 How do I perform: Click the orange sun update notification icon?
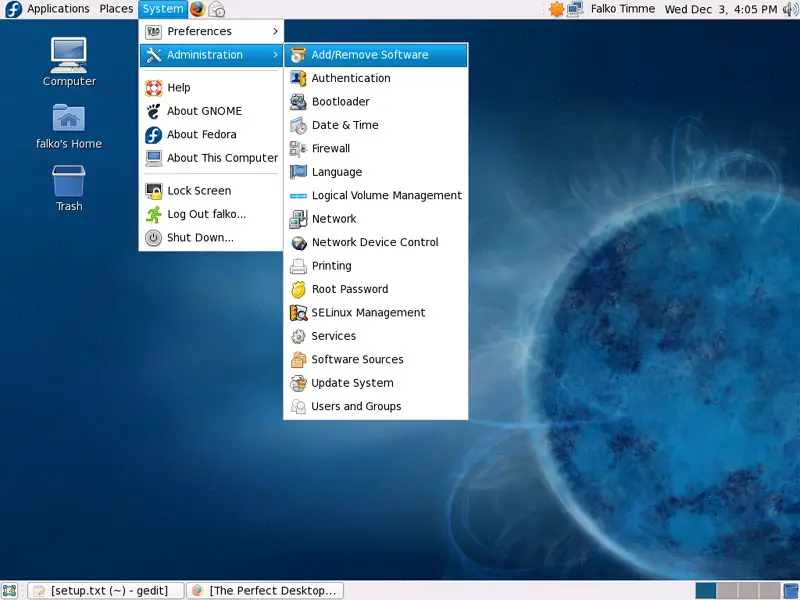coord(556,9)
